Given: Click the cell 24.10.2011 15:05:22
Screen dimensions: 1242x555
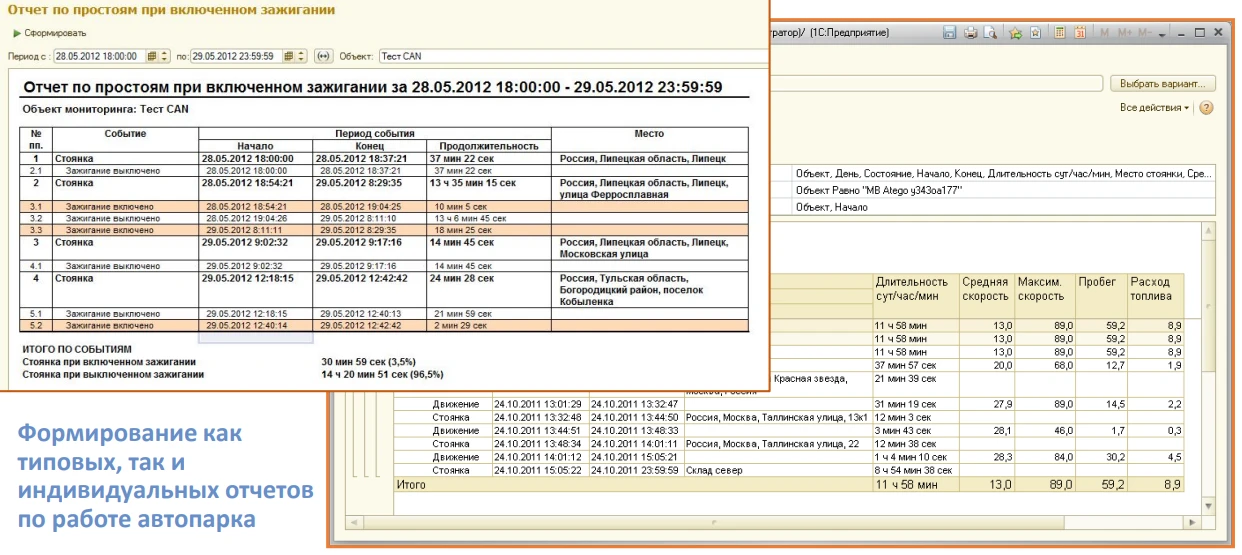Looking at the screenshot, I should (x=539, y=470).
